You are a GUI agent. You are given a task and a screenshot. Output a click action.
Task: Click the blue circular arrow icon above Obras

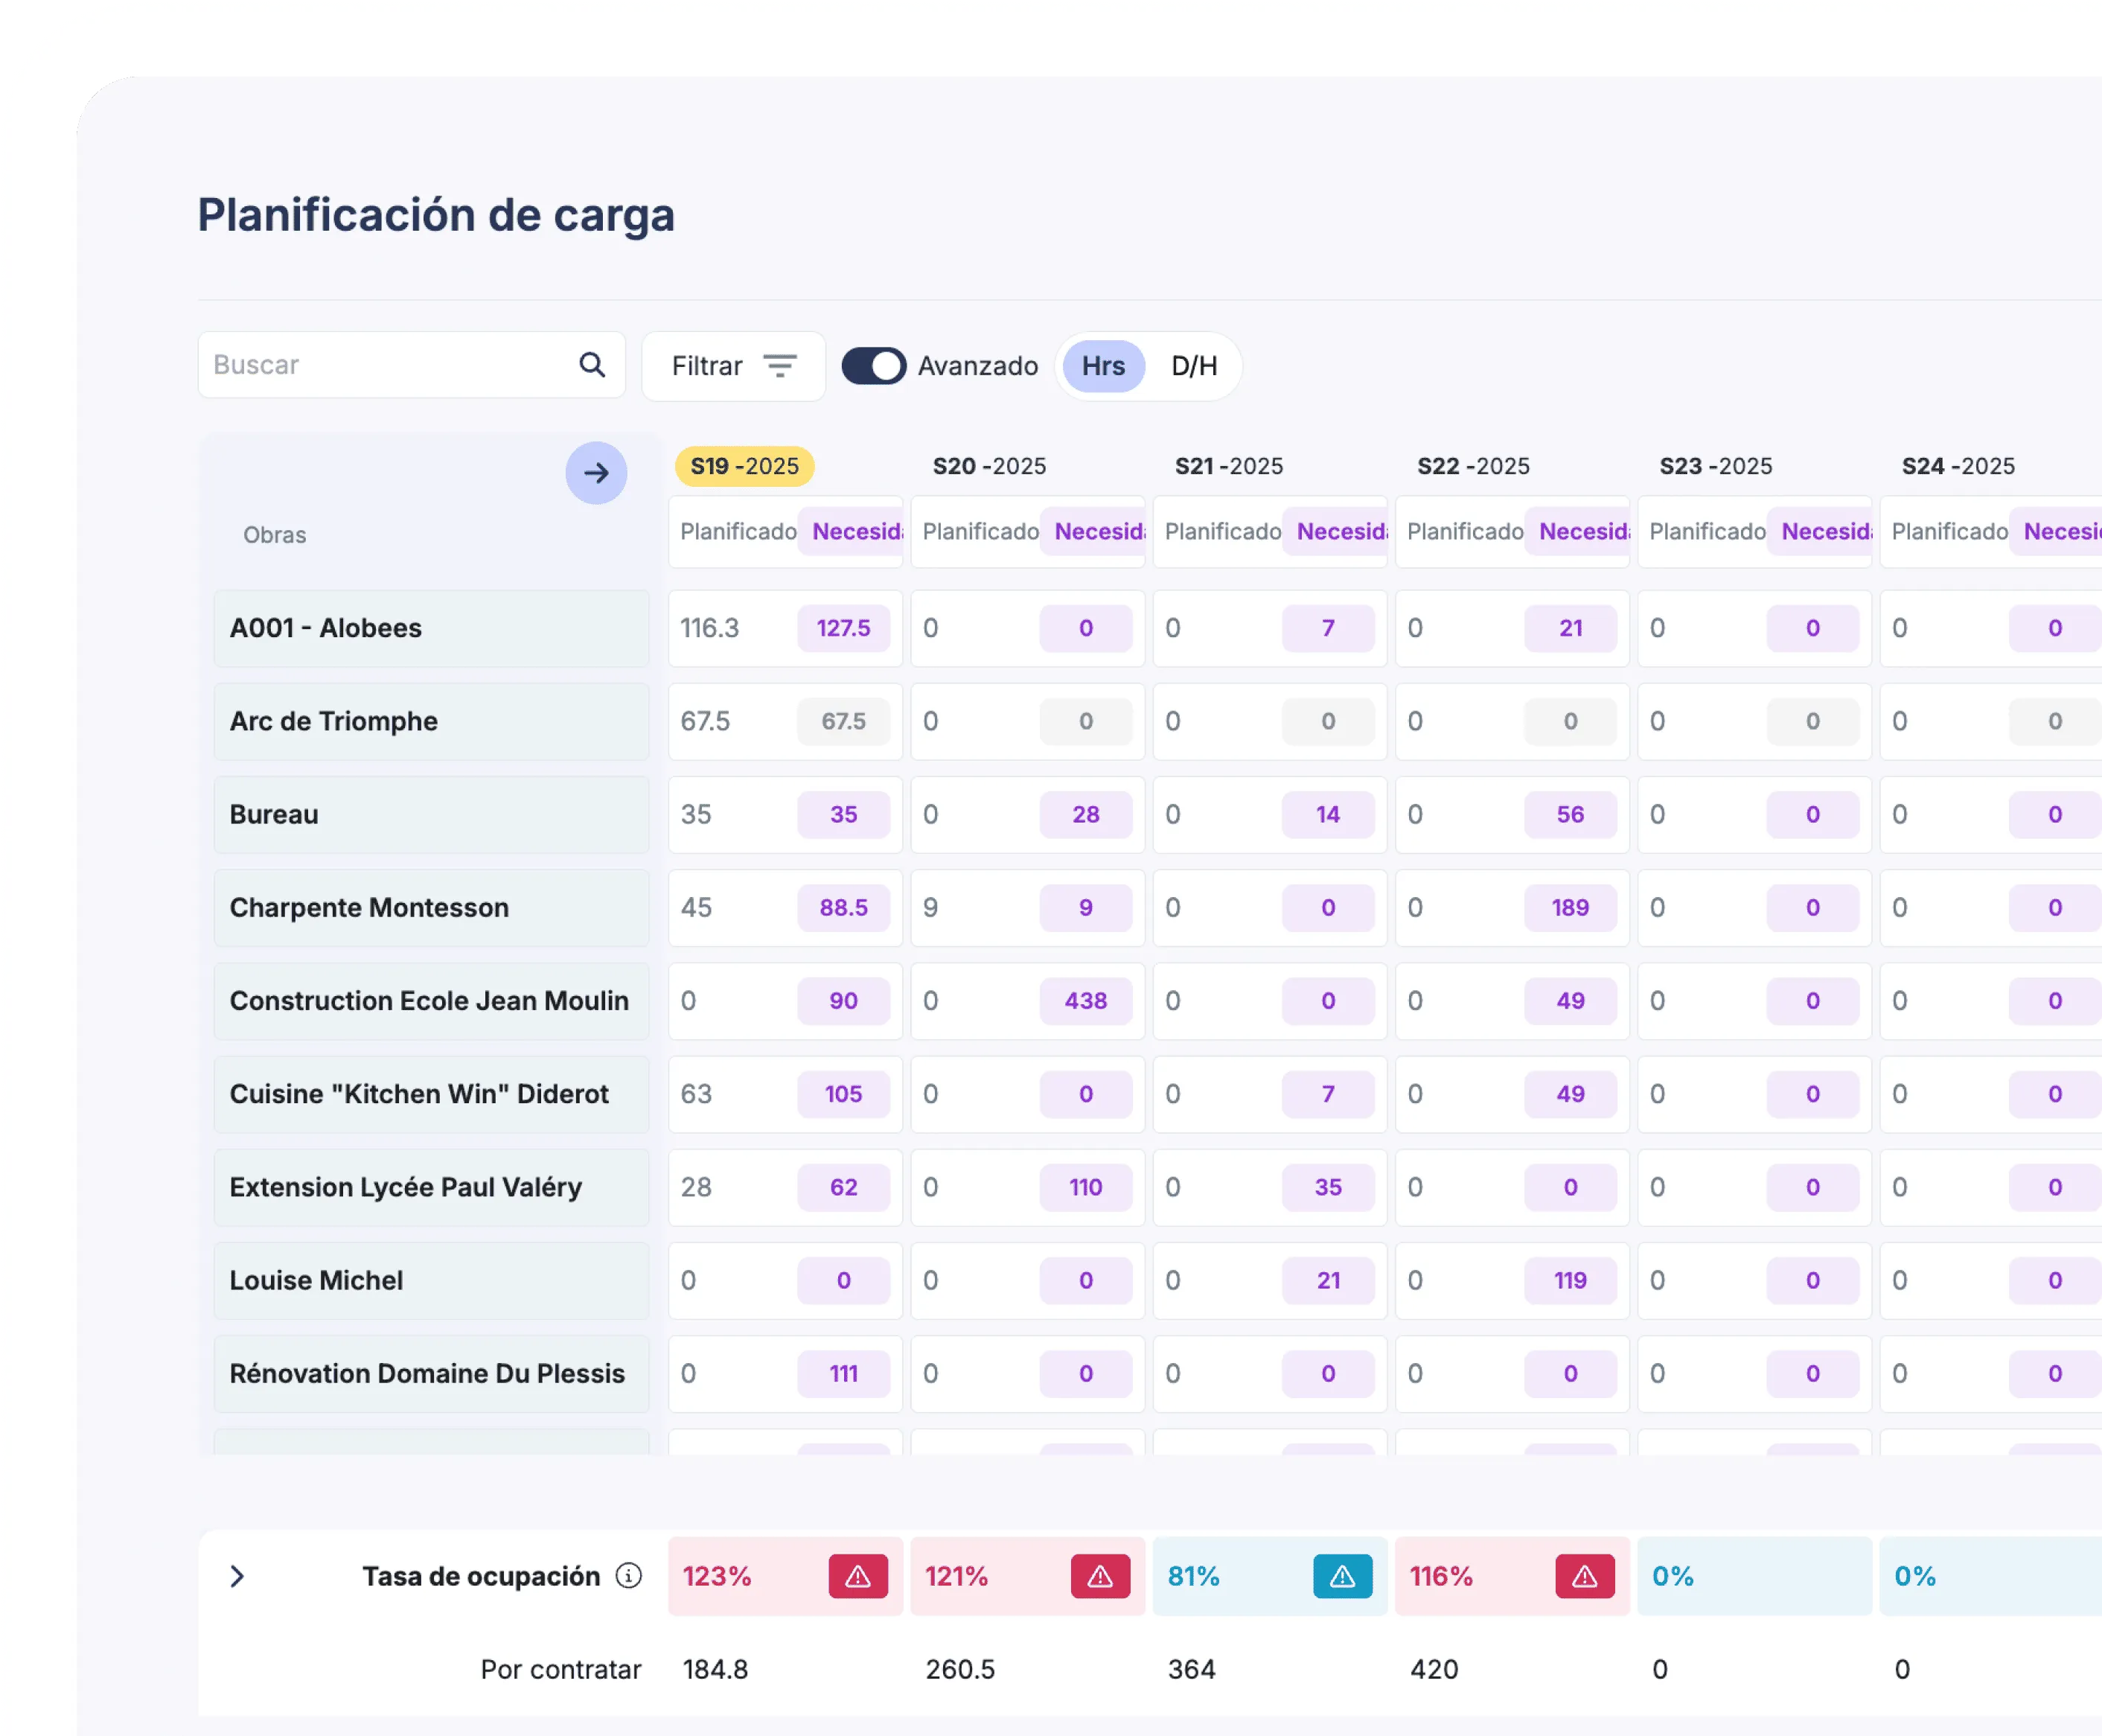pyautogui.click(x=596, y=473)
